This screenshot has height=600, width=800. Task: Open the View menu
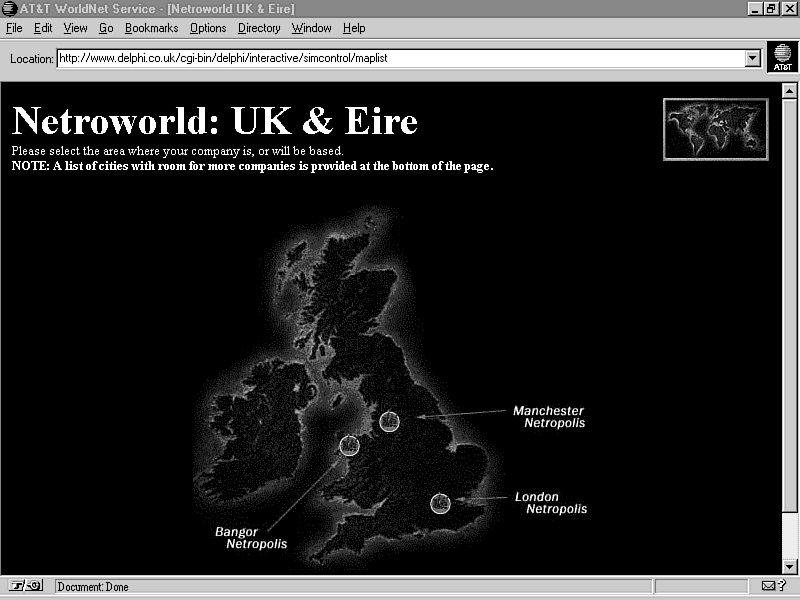[x=75, y=28]
